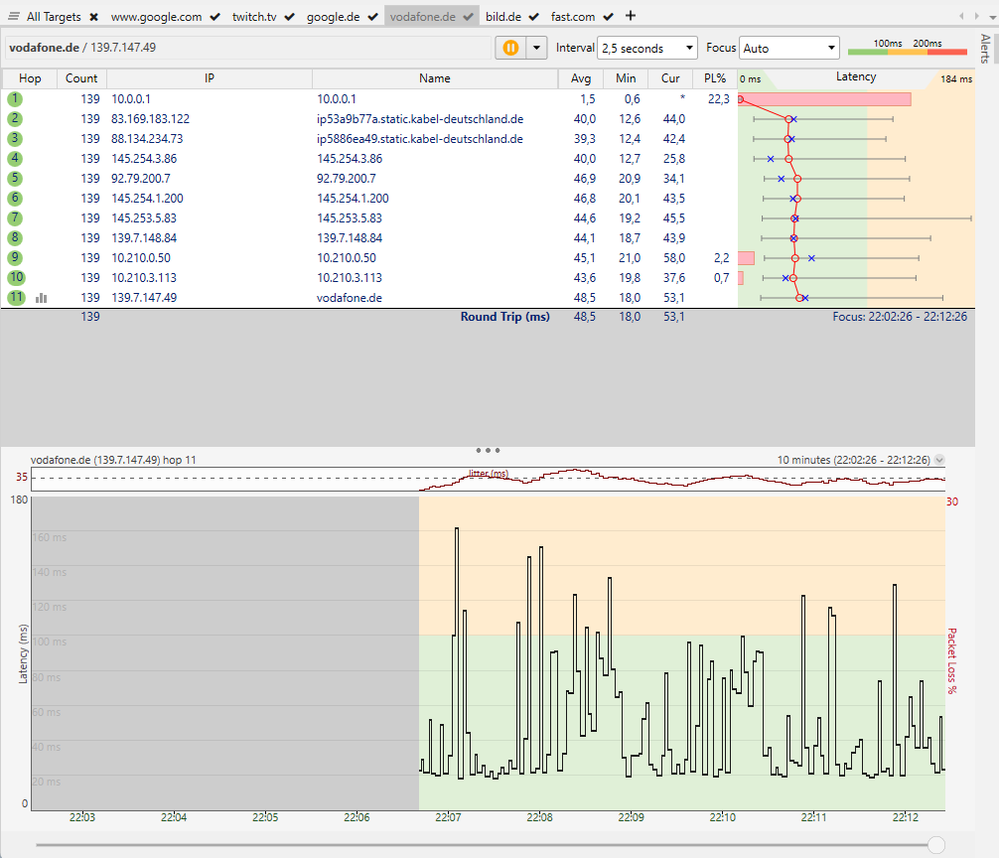Click the bar-chart icon next to hop 11
Image resolution: width=999 pixels, height=858 pixels.
41,297
